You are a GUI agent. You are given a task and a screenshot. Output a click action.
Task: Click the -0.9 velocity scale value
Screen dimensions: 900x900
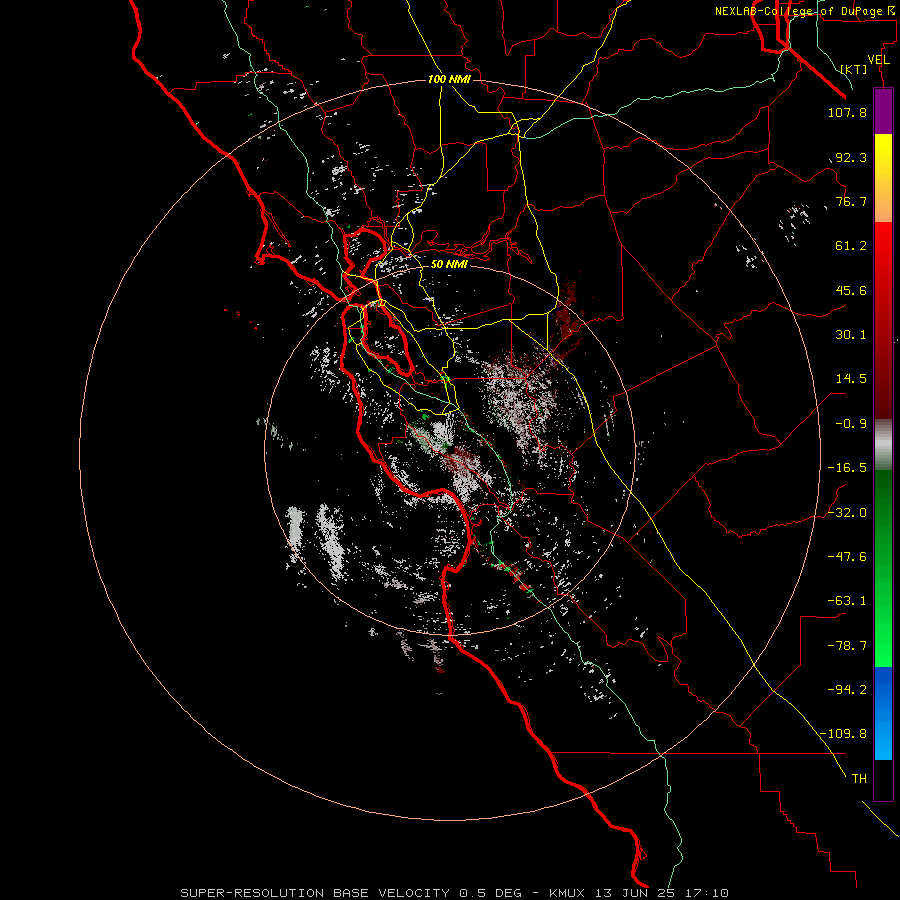click(851, 424)
